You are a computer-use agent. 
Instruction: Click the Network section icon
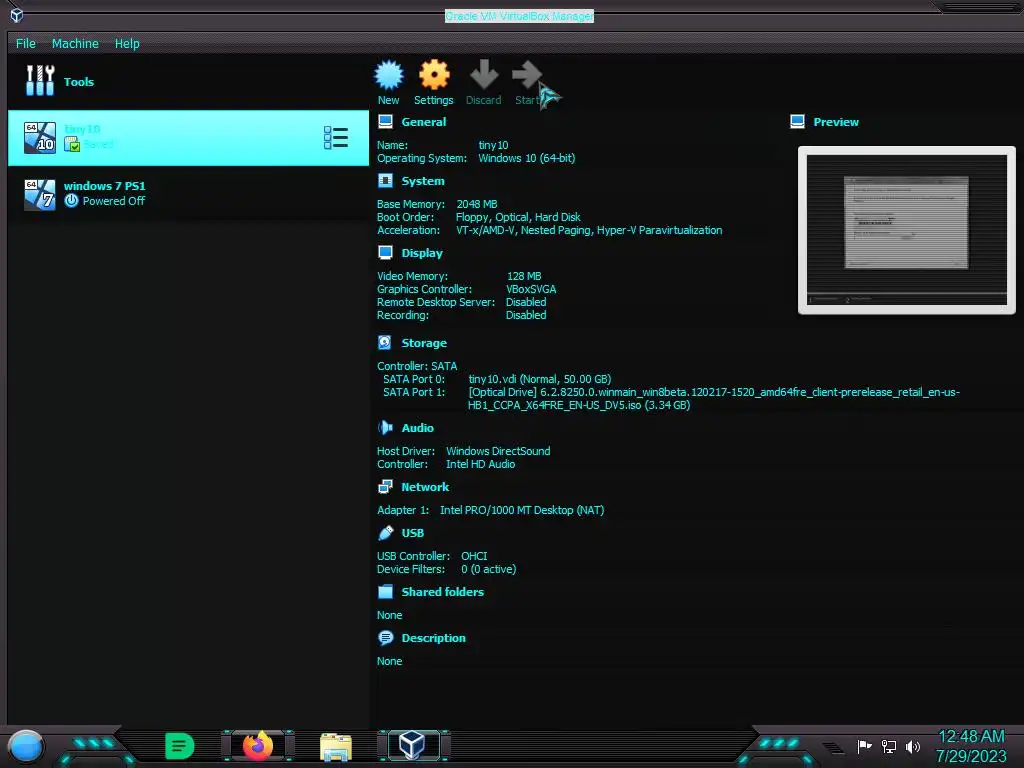385,487
